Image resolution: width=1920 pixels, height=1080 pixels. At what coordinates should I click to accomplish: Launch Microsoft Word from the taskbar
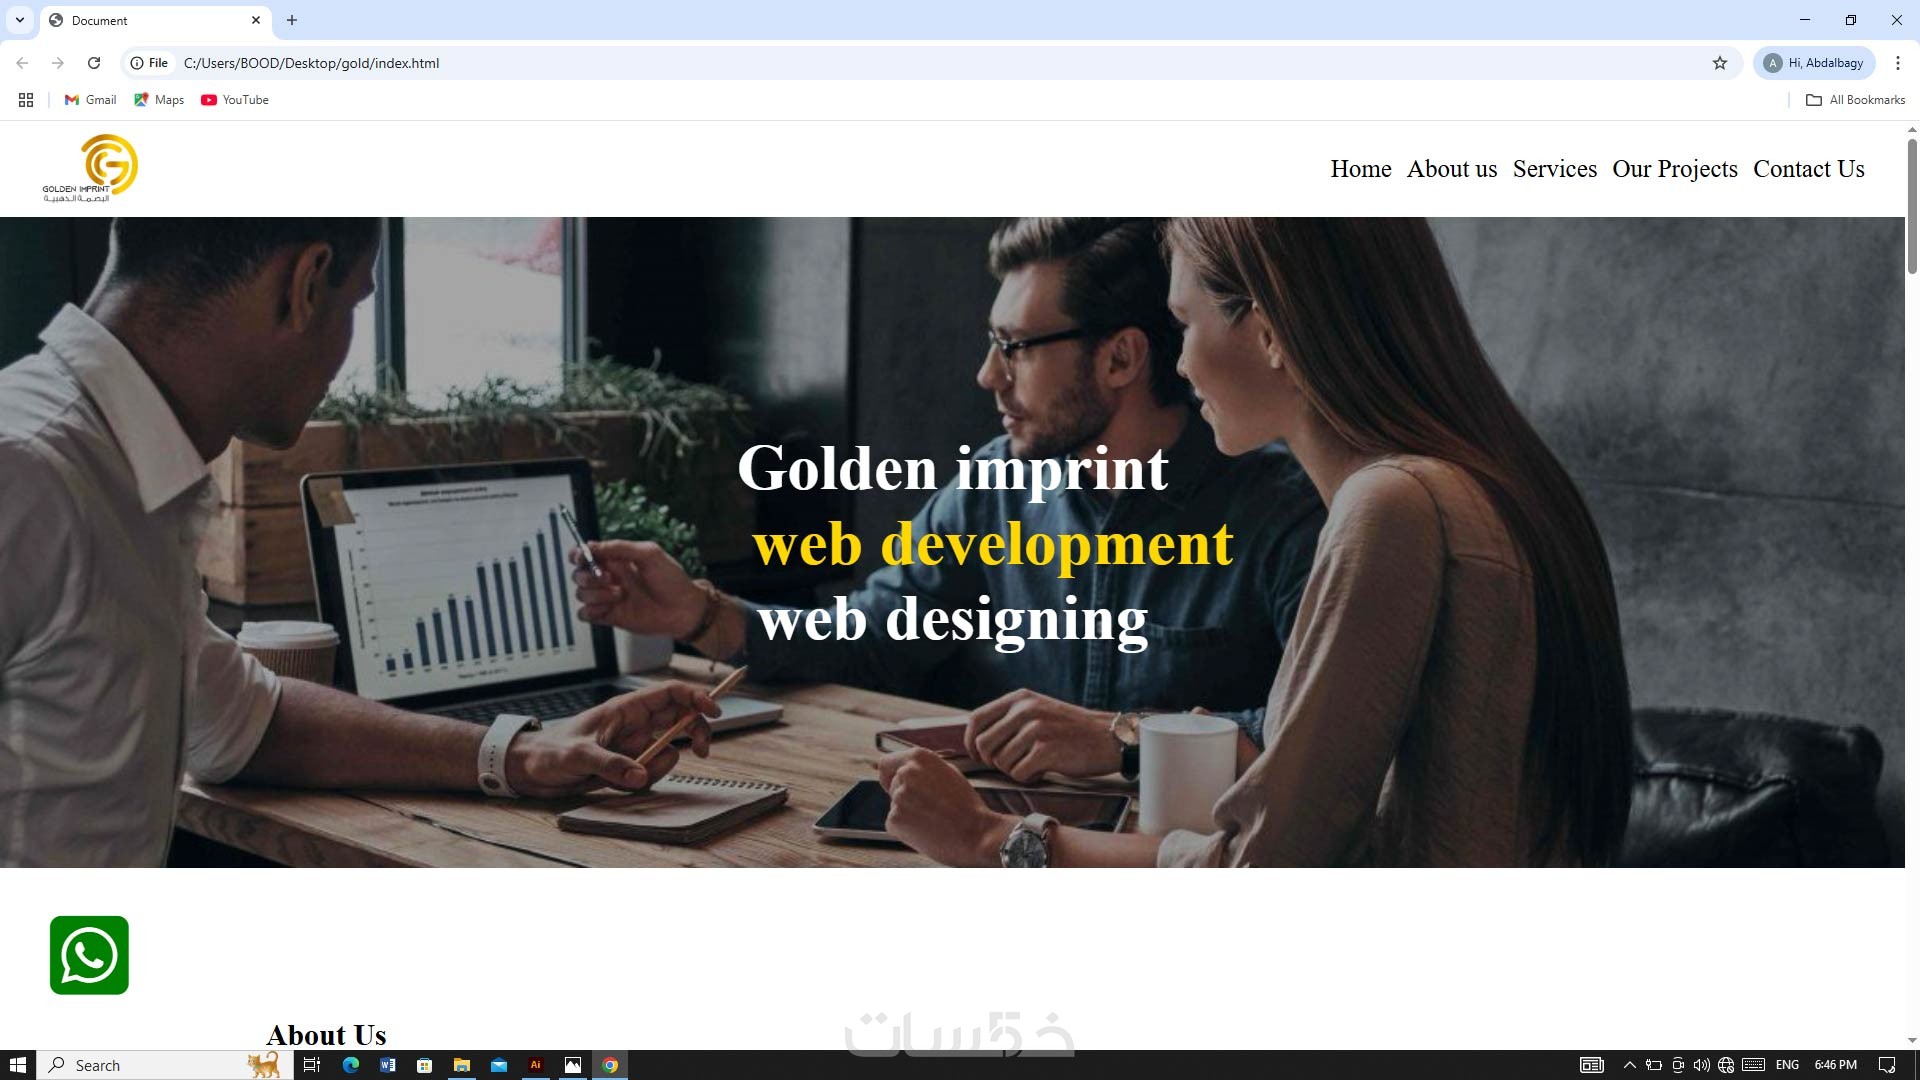point(388,1065)
